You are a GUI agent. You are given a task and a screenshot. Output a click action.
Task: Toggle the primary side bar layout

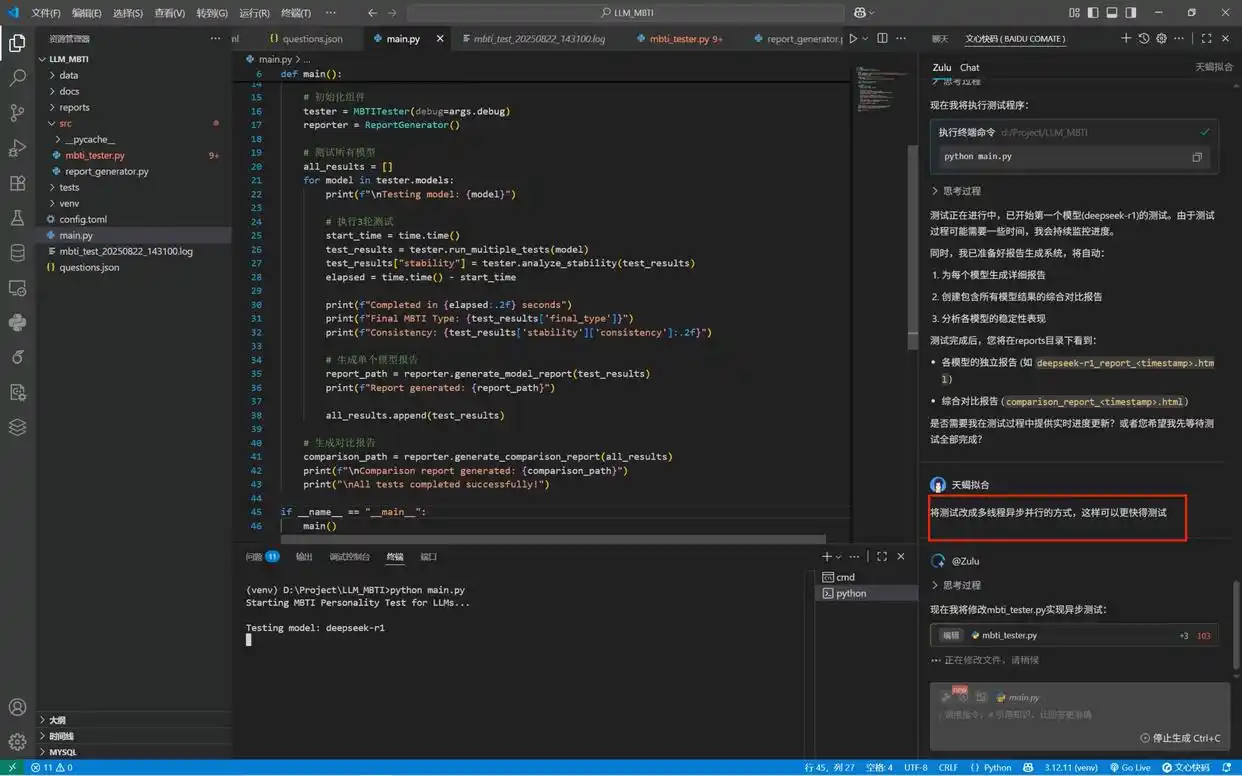pos(1093,13)
